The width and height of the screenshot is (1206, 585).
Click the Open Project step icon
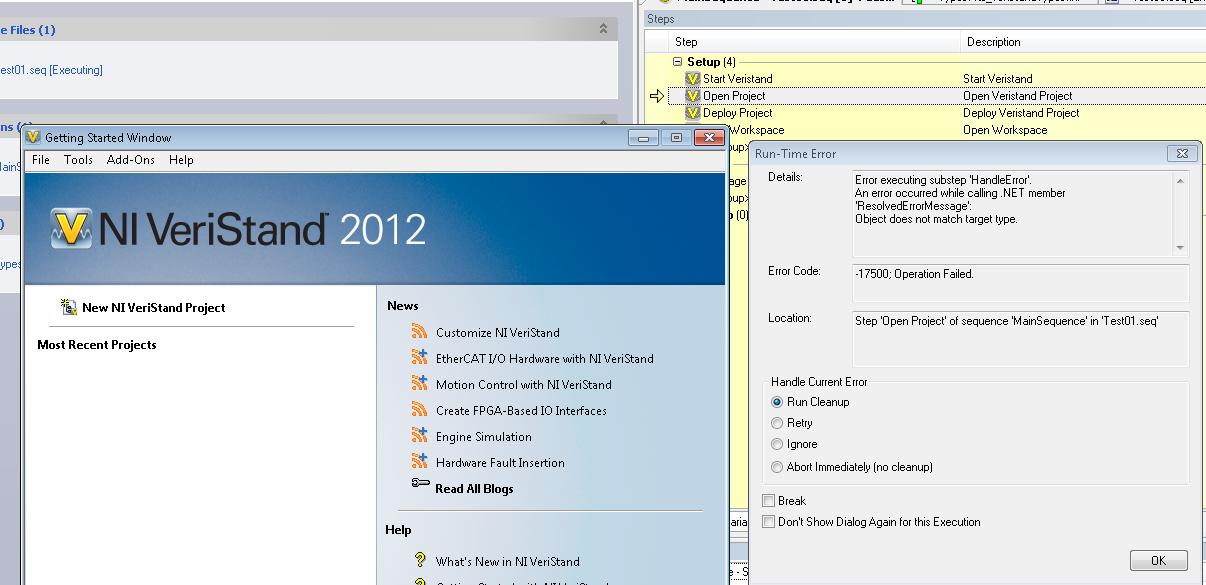point(692,96)
